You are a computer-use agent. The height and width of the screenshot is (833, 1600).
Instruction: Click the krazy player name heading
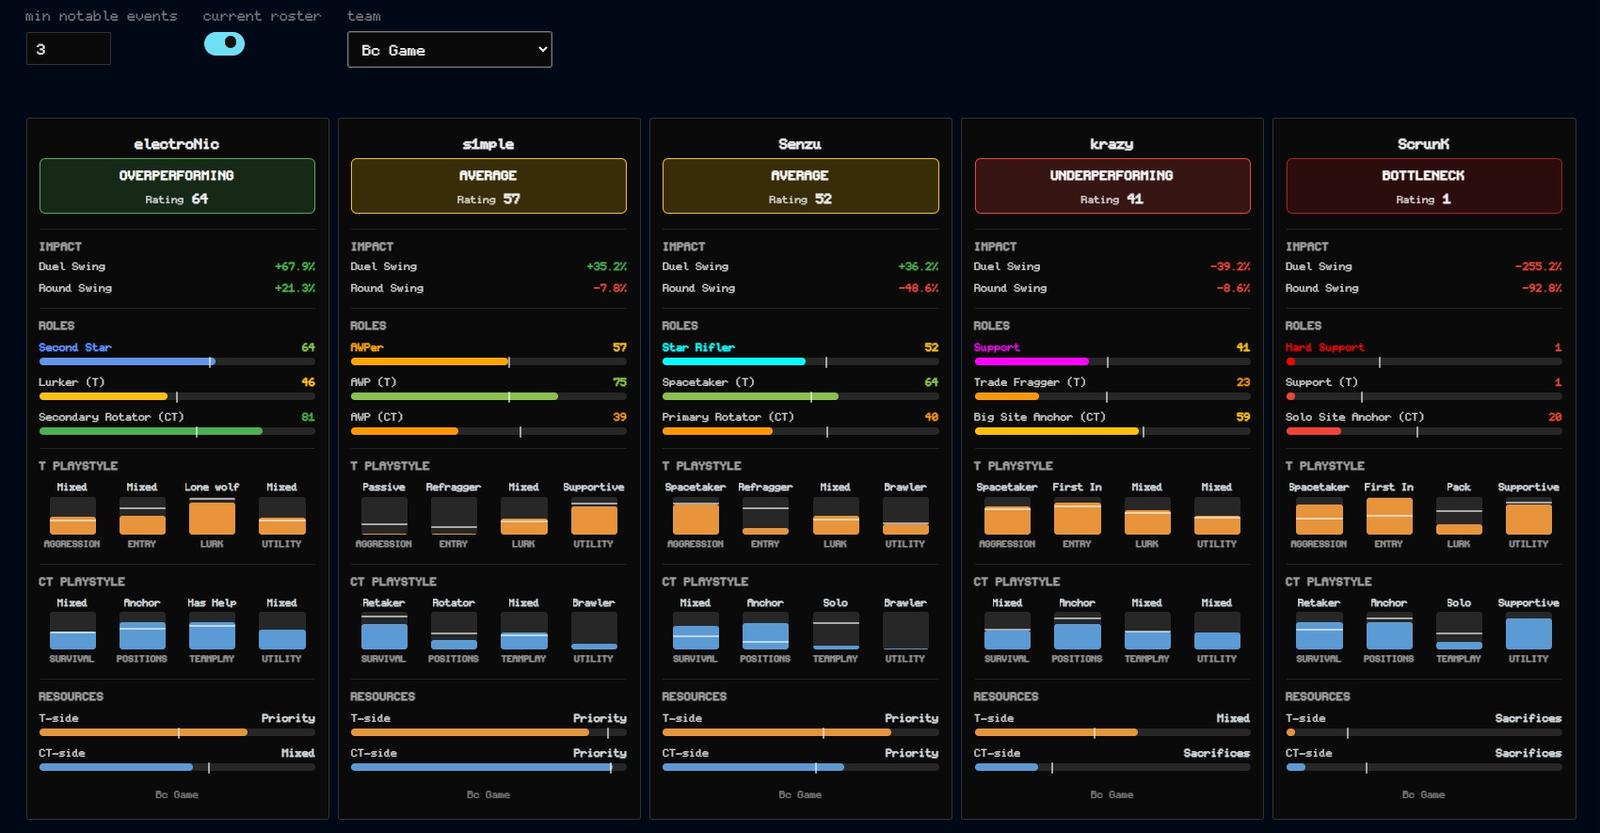(1112, 144)
